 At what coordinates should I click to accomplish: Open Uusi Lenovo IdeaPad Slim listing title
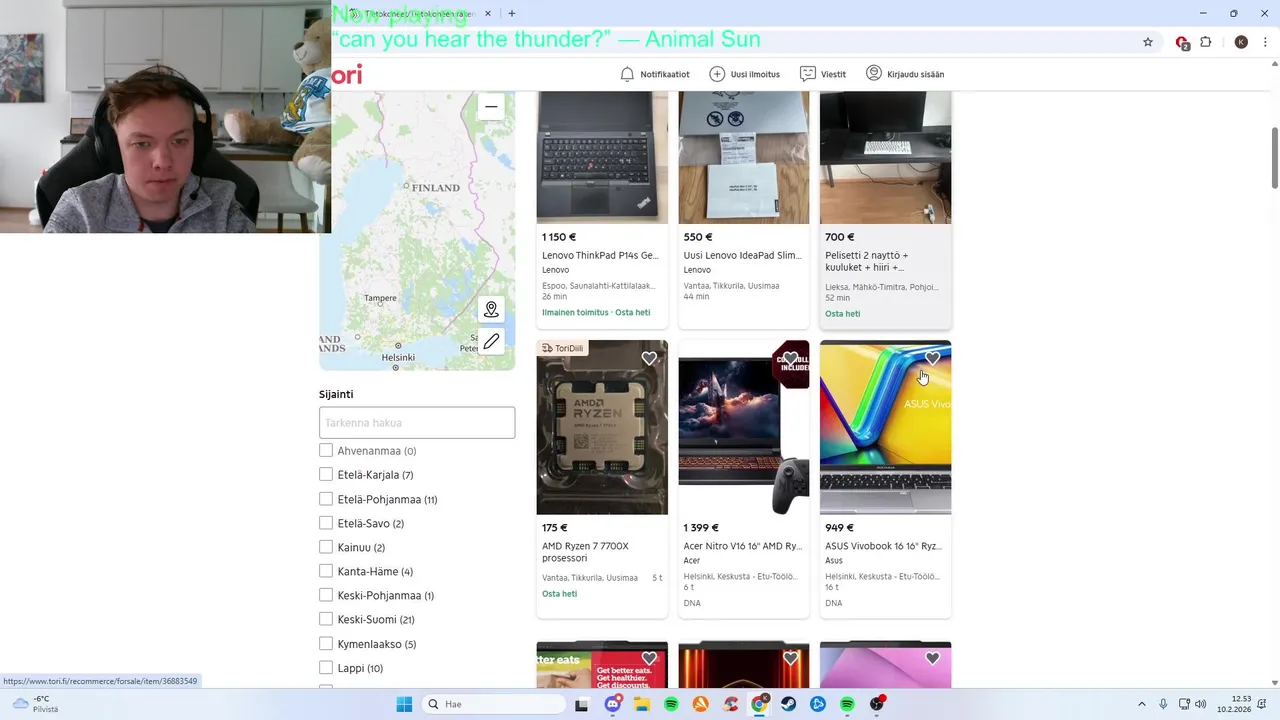742,255
